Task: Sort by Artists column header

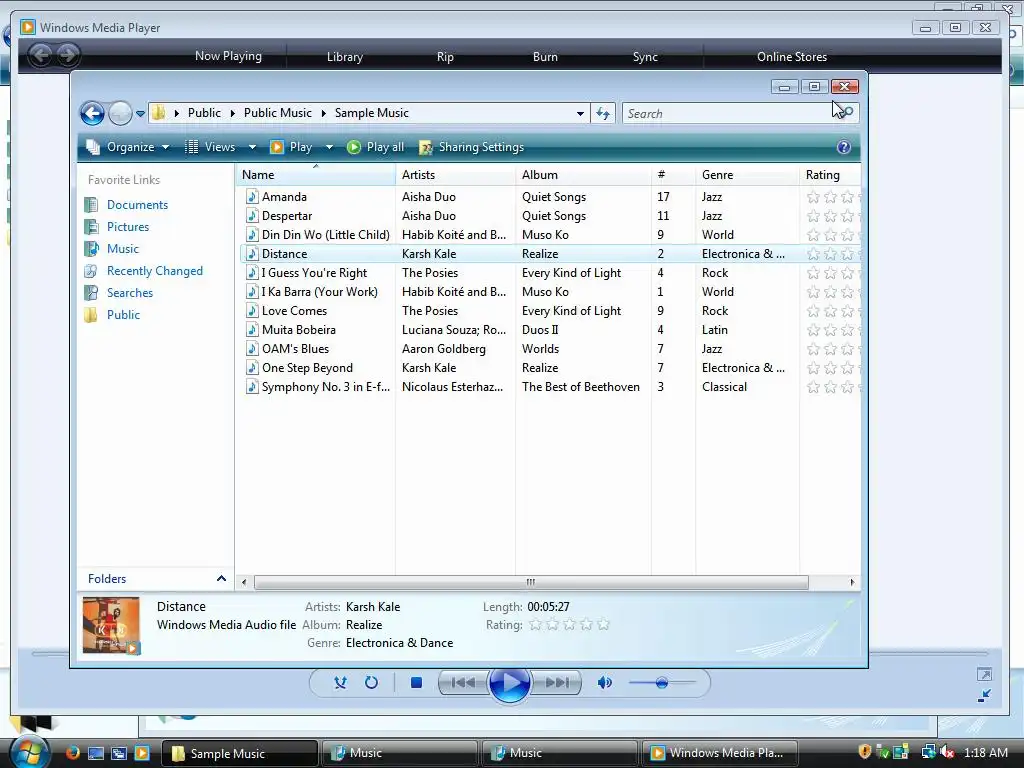Action: [x=455, y=174]
